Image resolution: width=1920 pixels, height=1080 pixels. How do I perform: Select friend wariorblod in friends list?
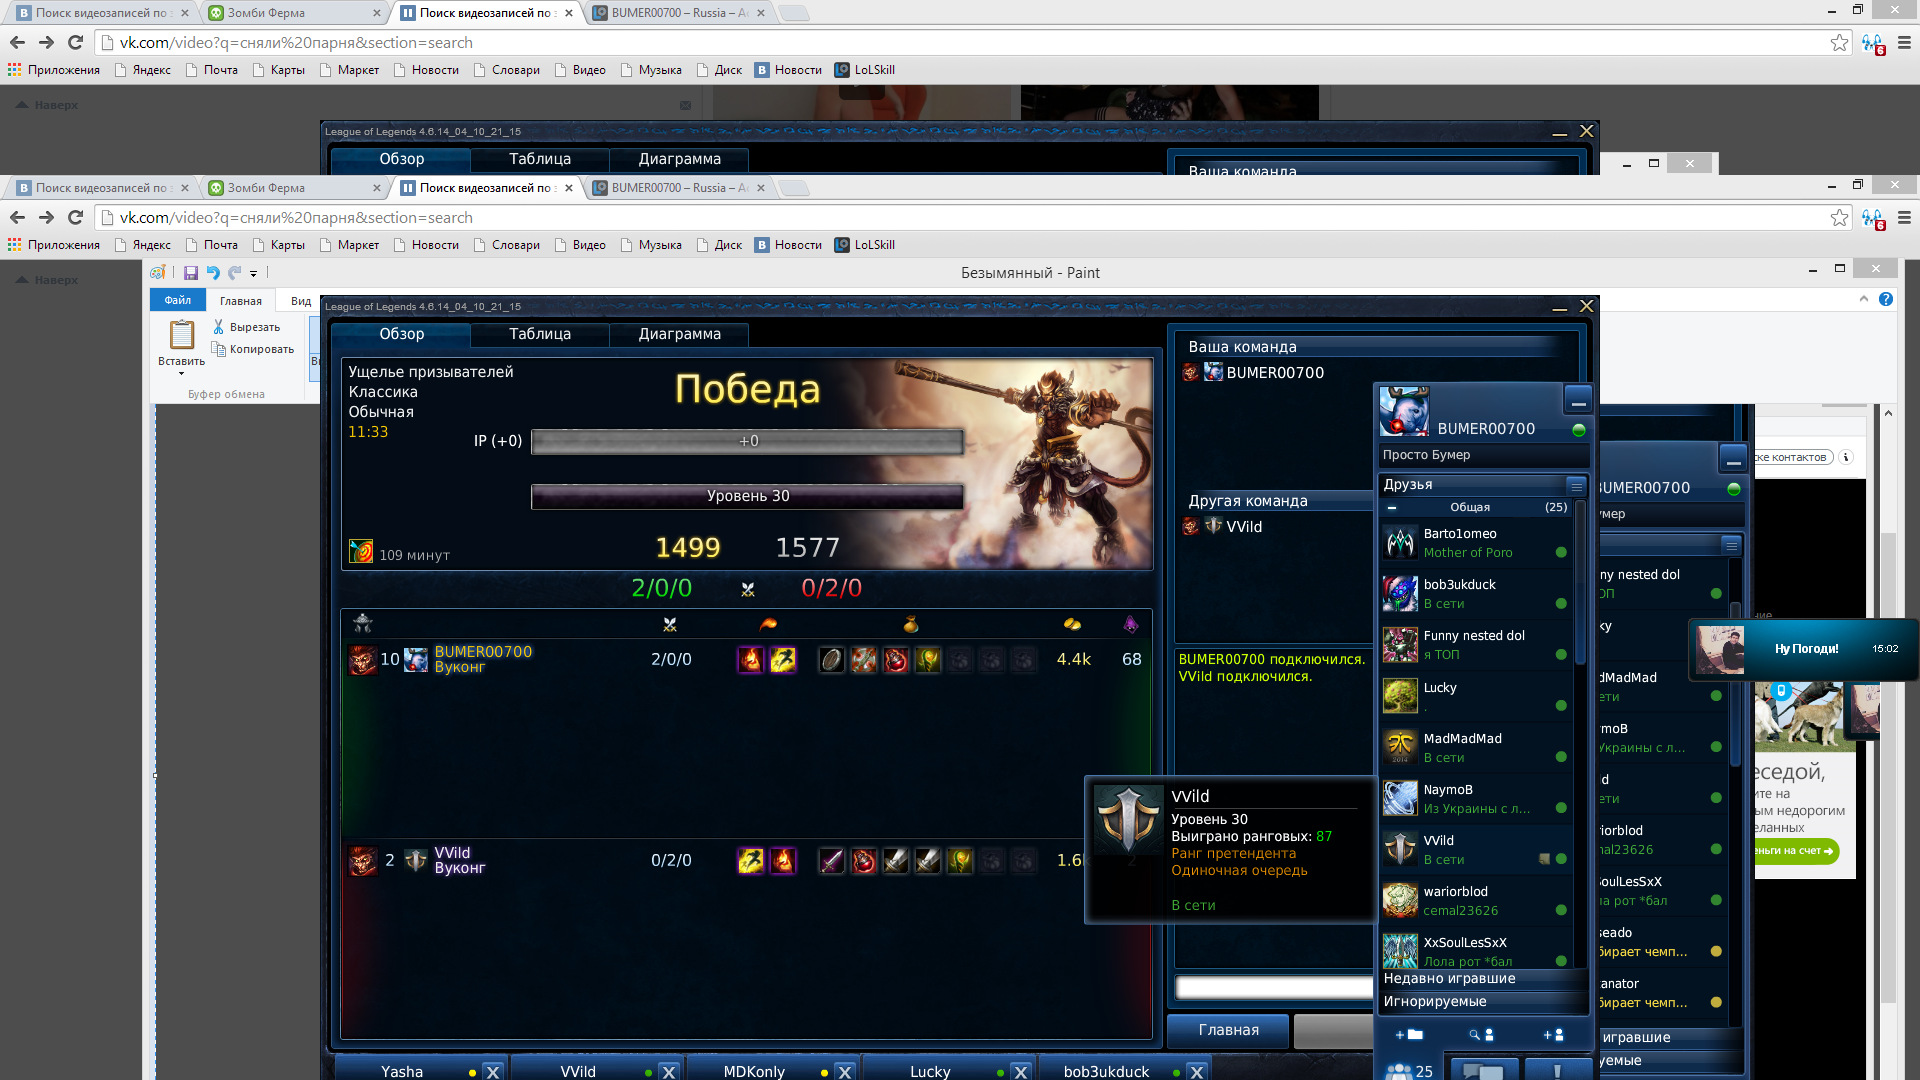1475,901
